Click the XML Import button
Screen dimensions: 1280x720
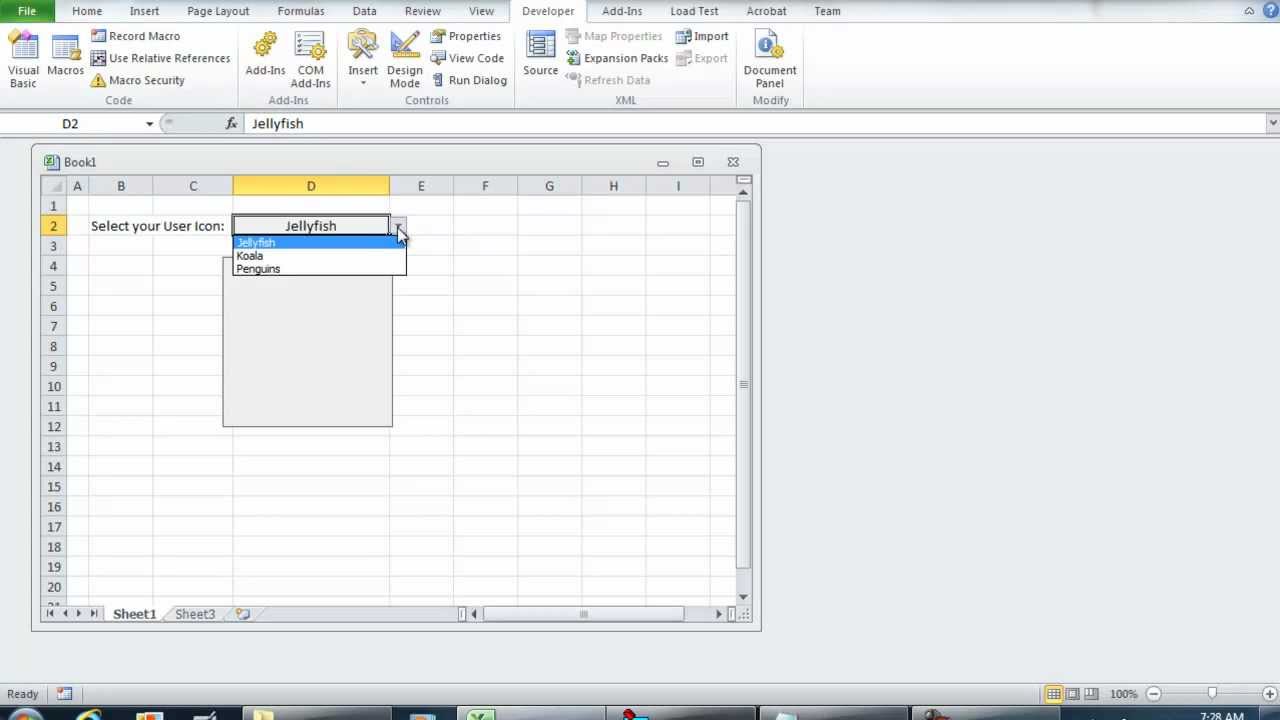click(702, 36)
